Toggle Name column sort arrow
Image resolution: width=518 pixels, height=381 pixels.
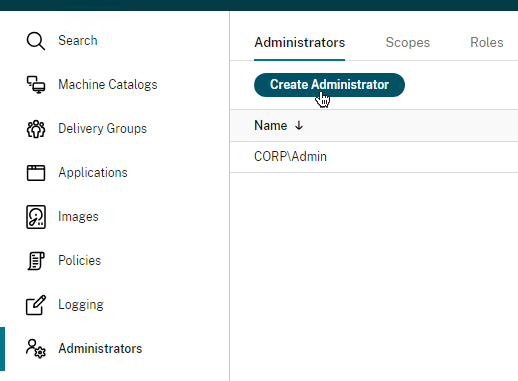tap(299, 126)
